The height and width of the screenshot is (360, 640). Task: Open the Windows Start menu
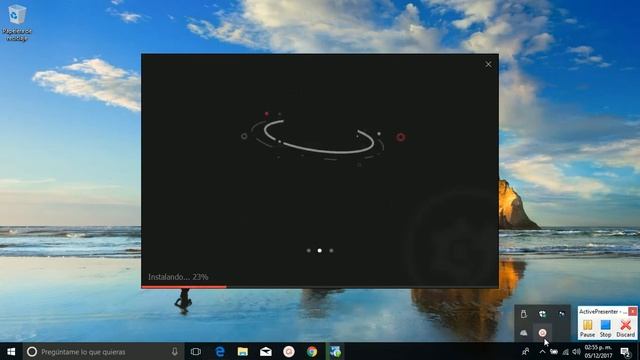pos(11,351)
